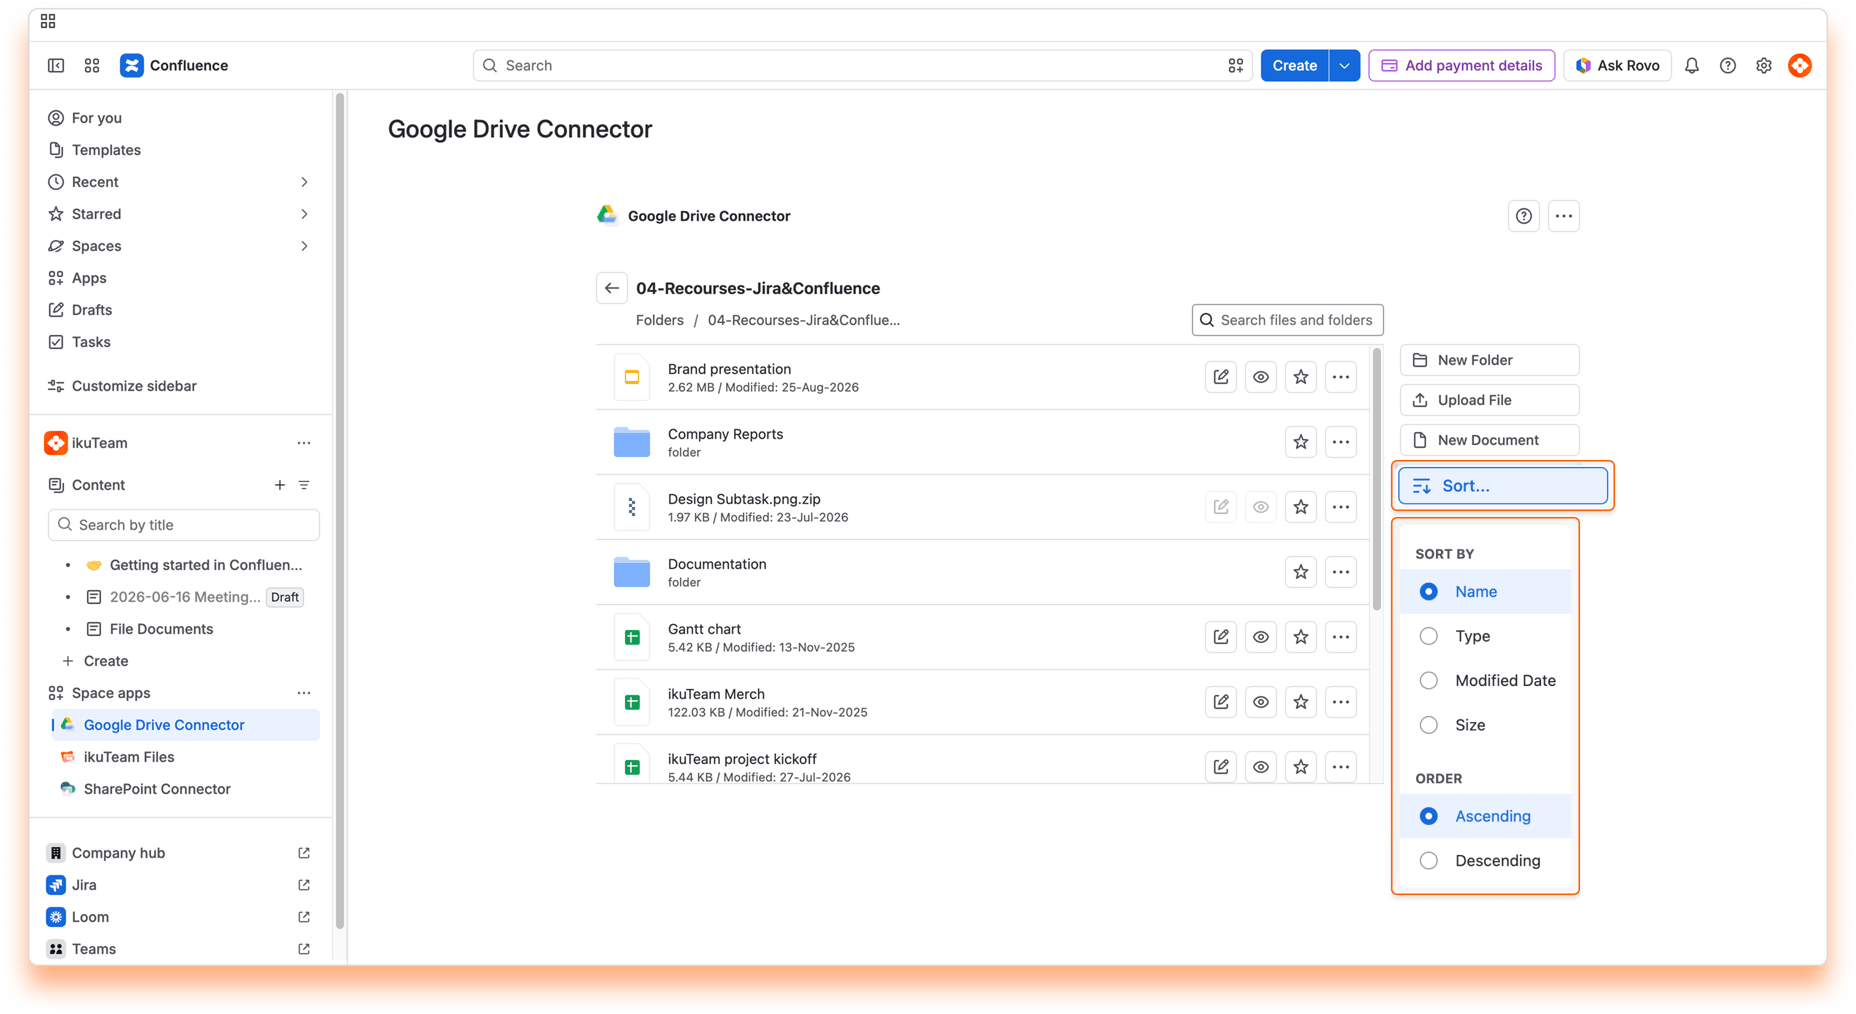Open ikuTeam Files space app
Viewport: 1856px width, 1014px height.
pos(129,757)
